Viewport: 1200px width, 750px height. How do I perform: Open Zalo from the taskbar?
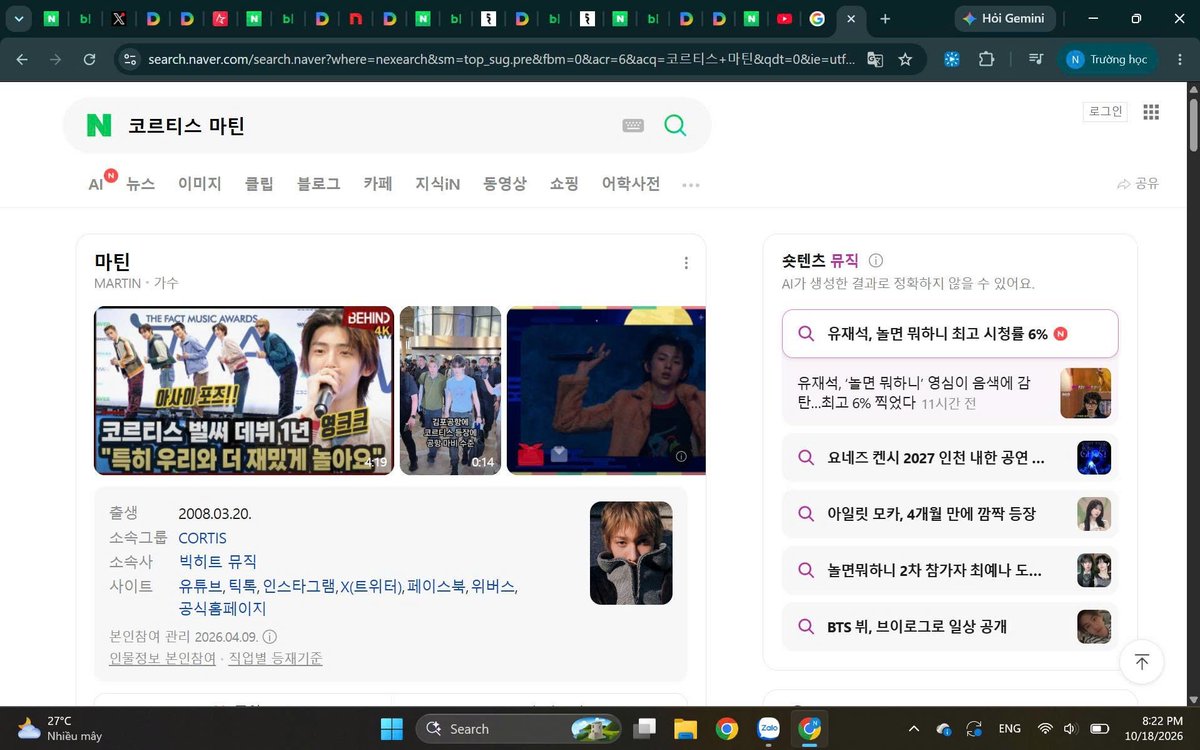click(x=768, y=729)
